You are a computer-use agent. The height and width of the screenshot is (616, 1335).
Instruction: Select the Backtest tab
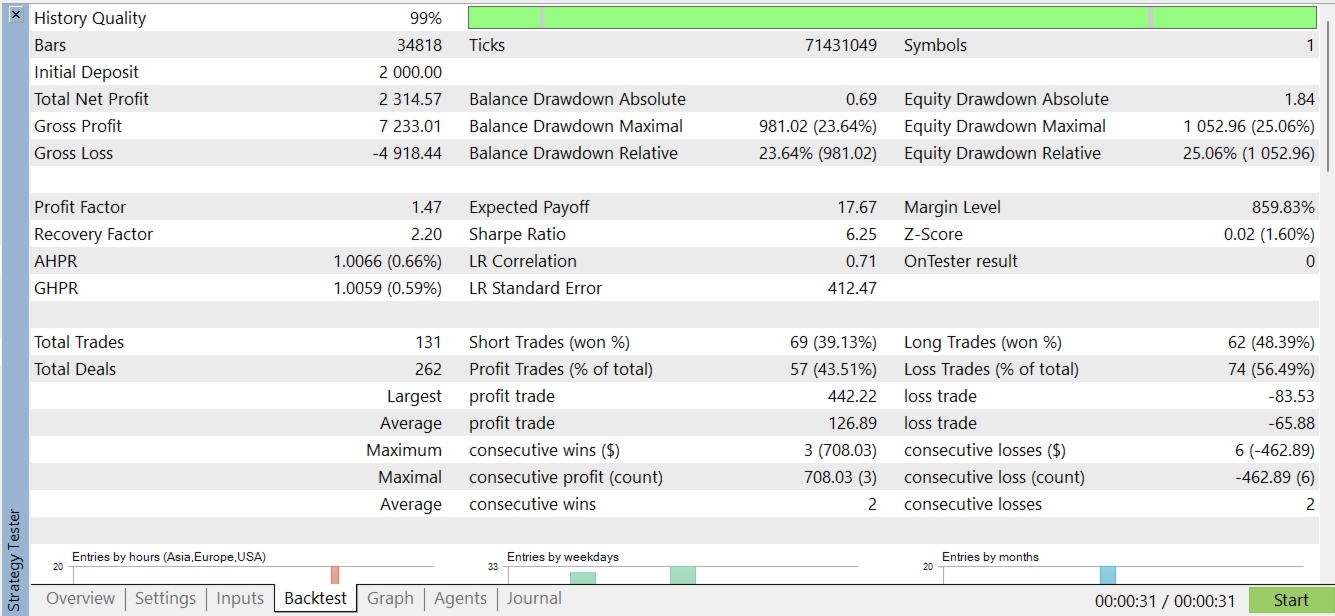(315, 599)
